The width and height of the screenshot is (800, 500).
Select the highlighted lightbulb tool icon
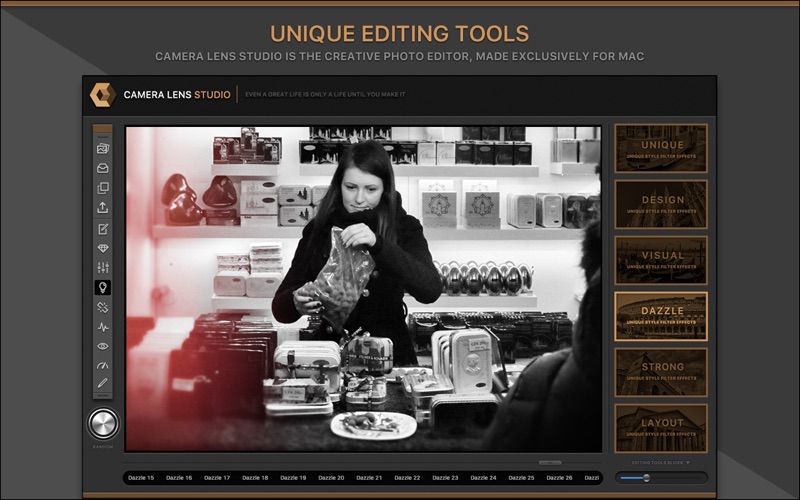coord(103,287)
